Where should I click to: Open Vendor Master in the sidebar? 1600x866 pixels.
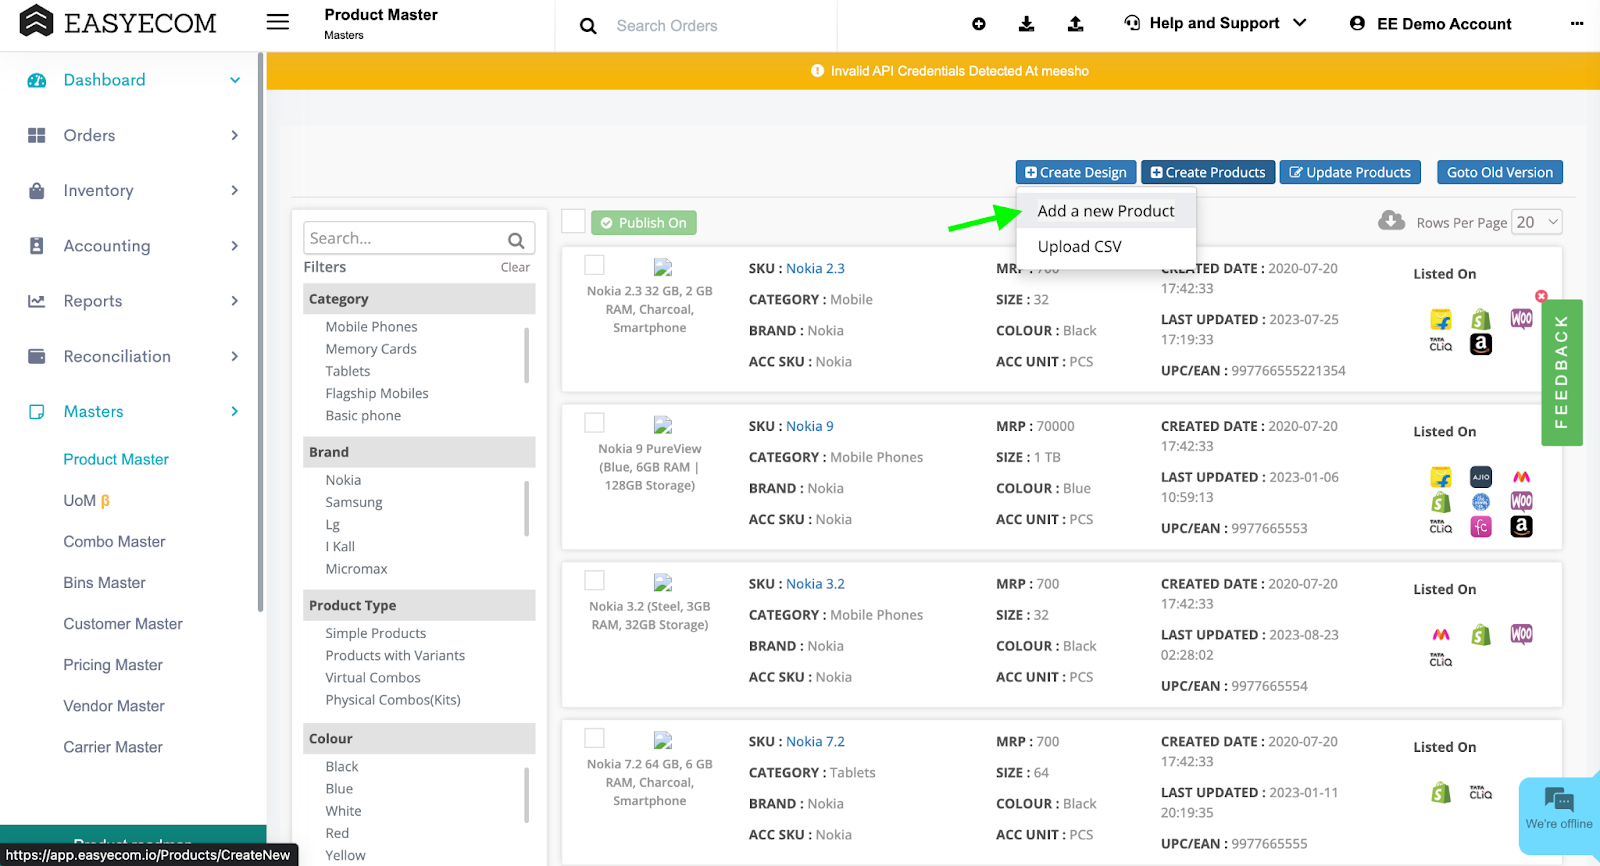click(x=114, y=706)
